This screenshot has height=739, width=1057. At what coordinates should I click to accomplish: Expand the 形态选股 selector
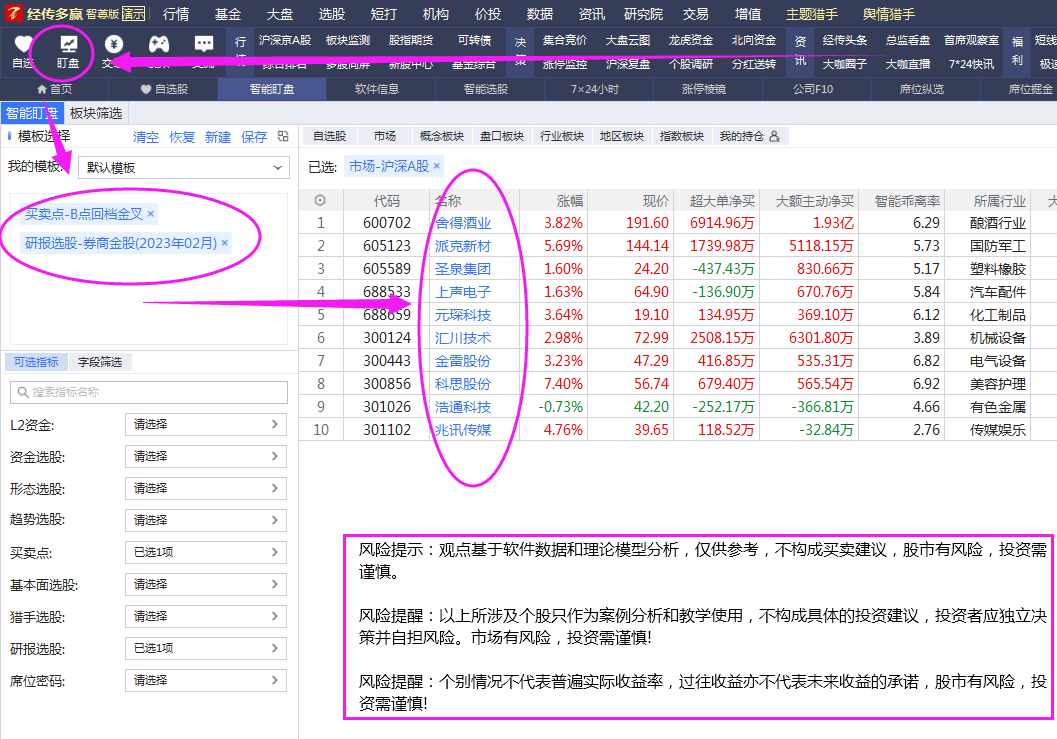(x=206, y=488)
